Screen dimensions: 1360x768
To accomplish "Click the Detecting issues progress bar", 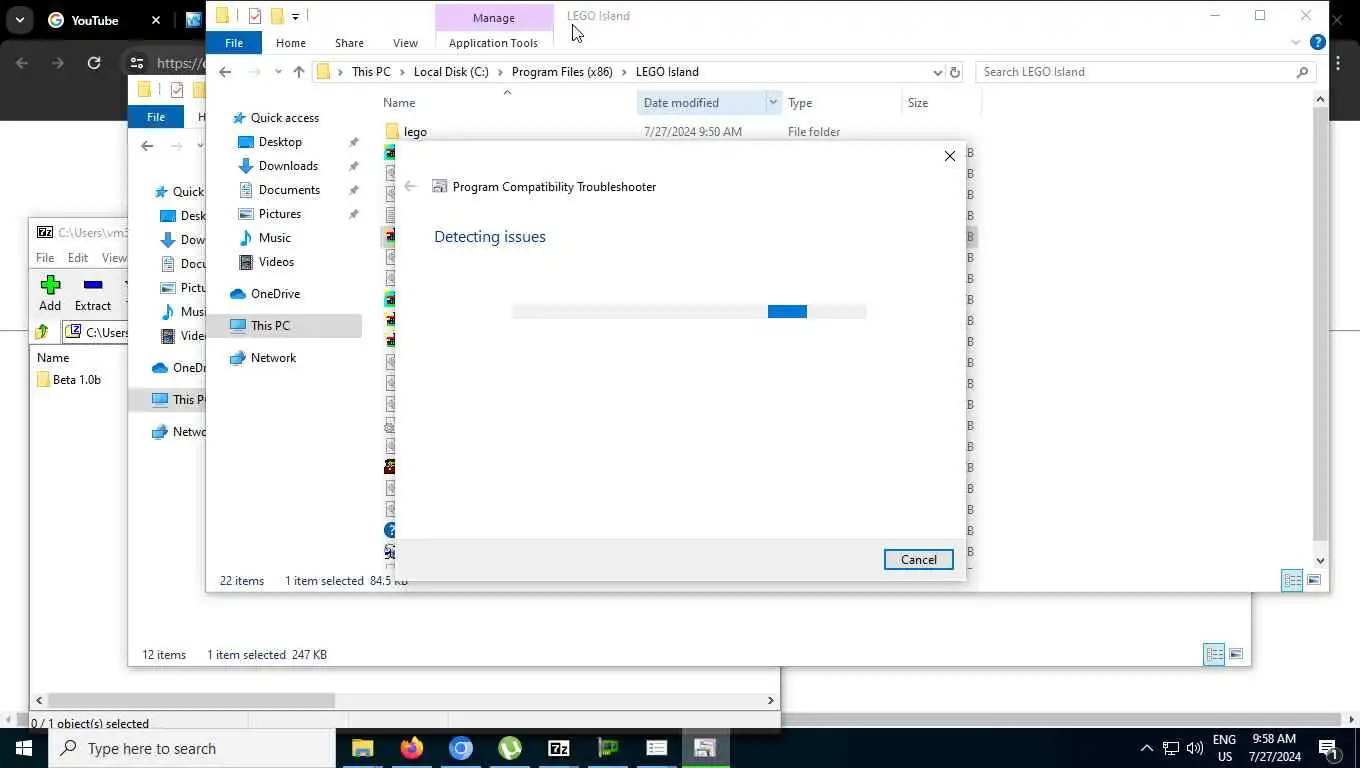I will [x=689, y=312].
